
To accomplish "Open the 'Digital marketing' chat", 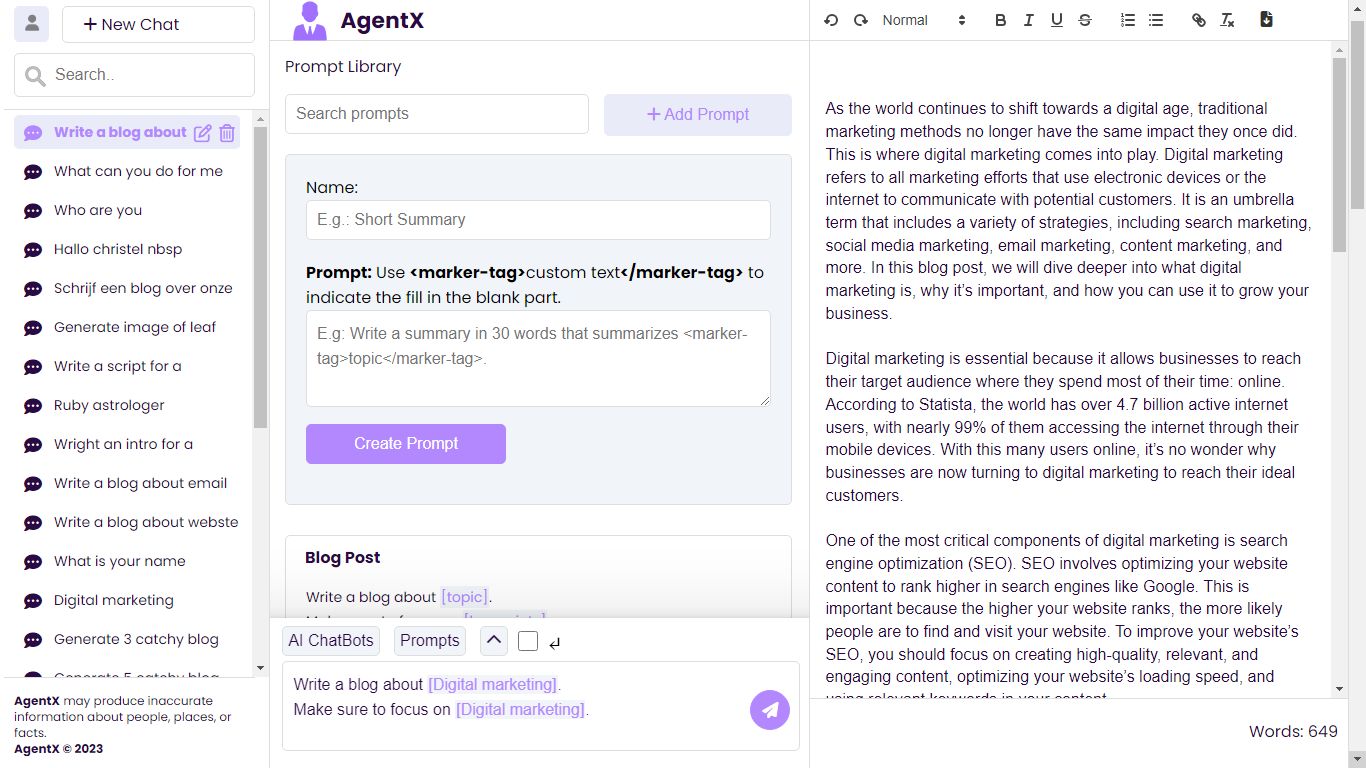I will pyautogui.click(x=113, y=600).
